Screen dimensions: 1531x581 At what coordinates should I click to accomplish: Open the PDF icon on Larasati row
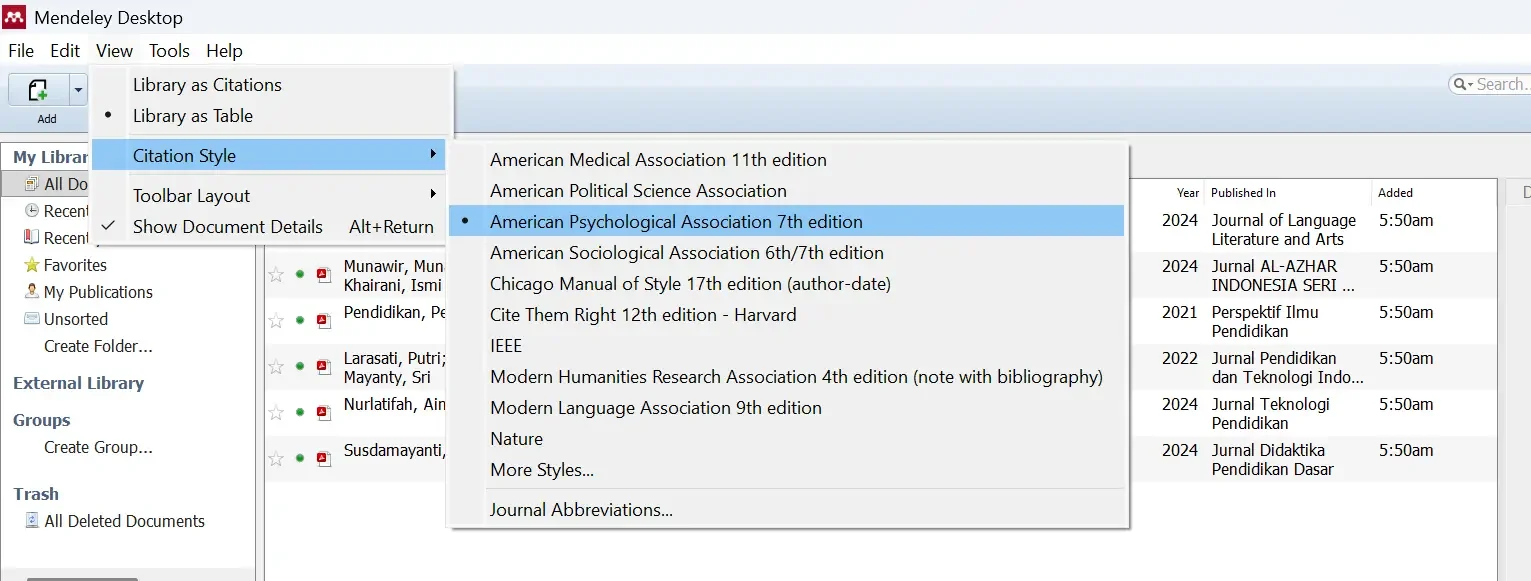323,367
